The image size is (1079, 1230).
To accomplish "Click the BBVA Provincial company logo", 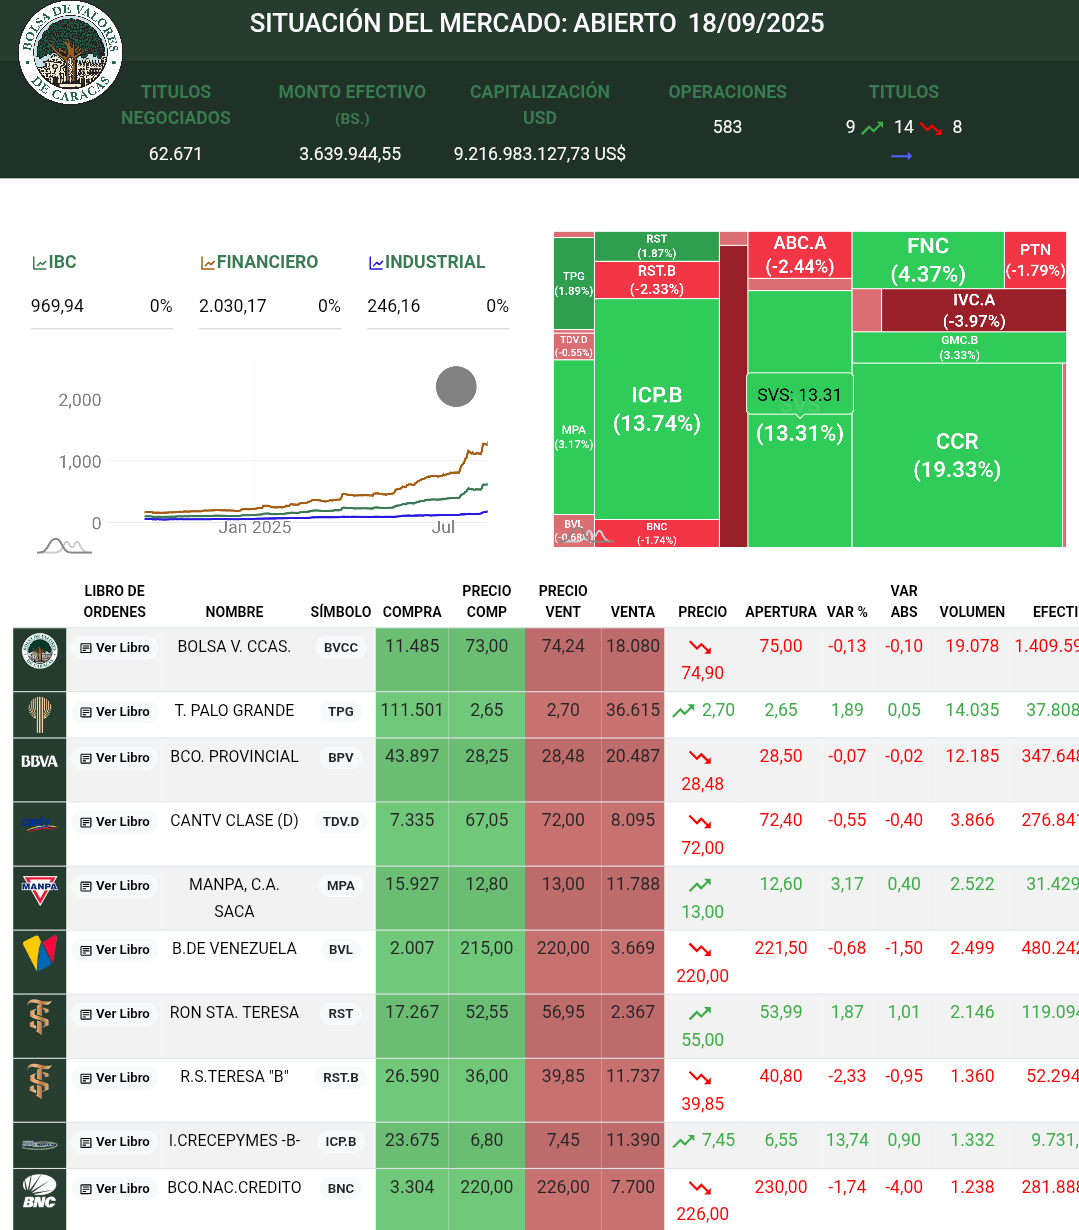I will (x=39, y=761).
